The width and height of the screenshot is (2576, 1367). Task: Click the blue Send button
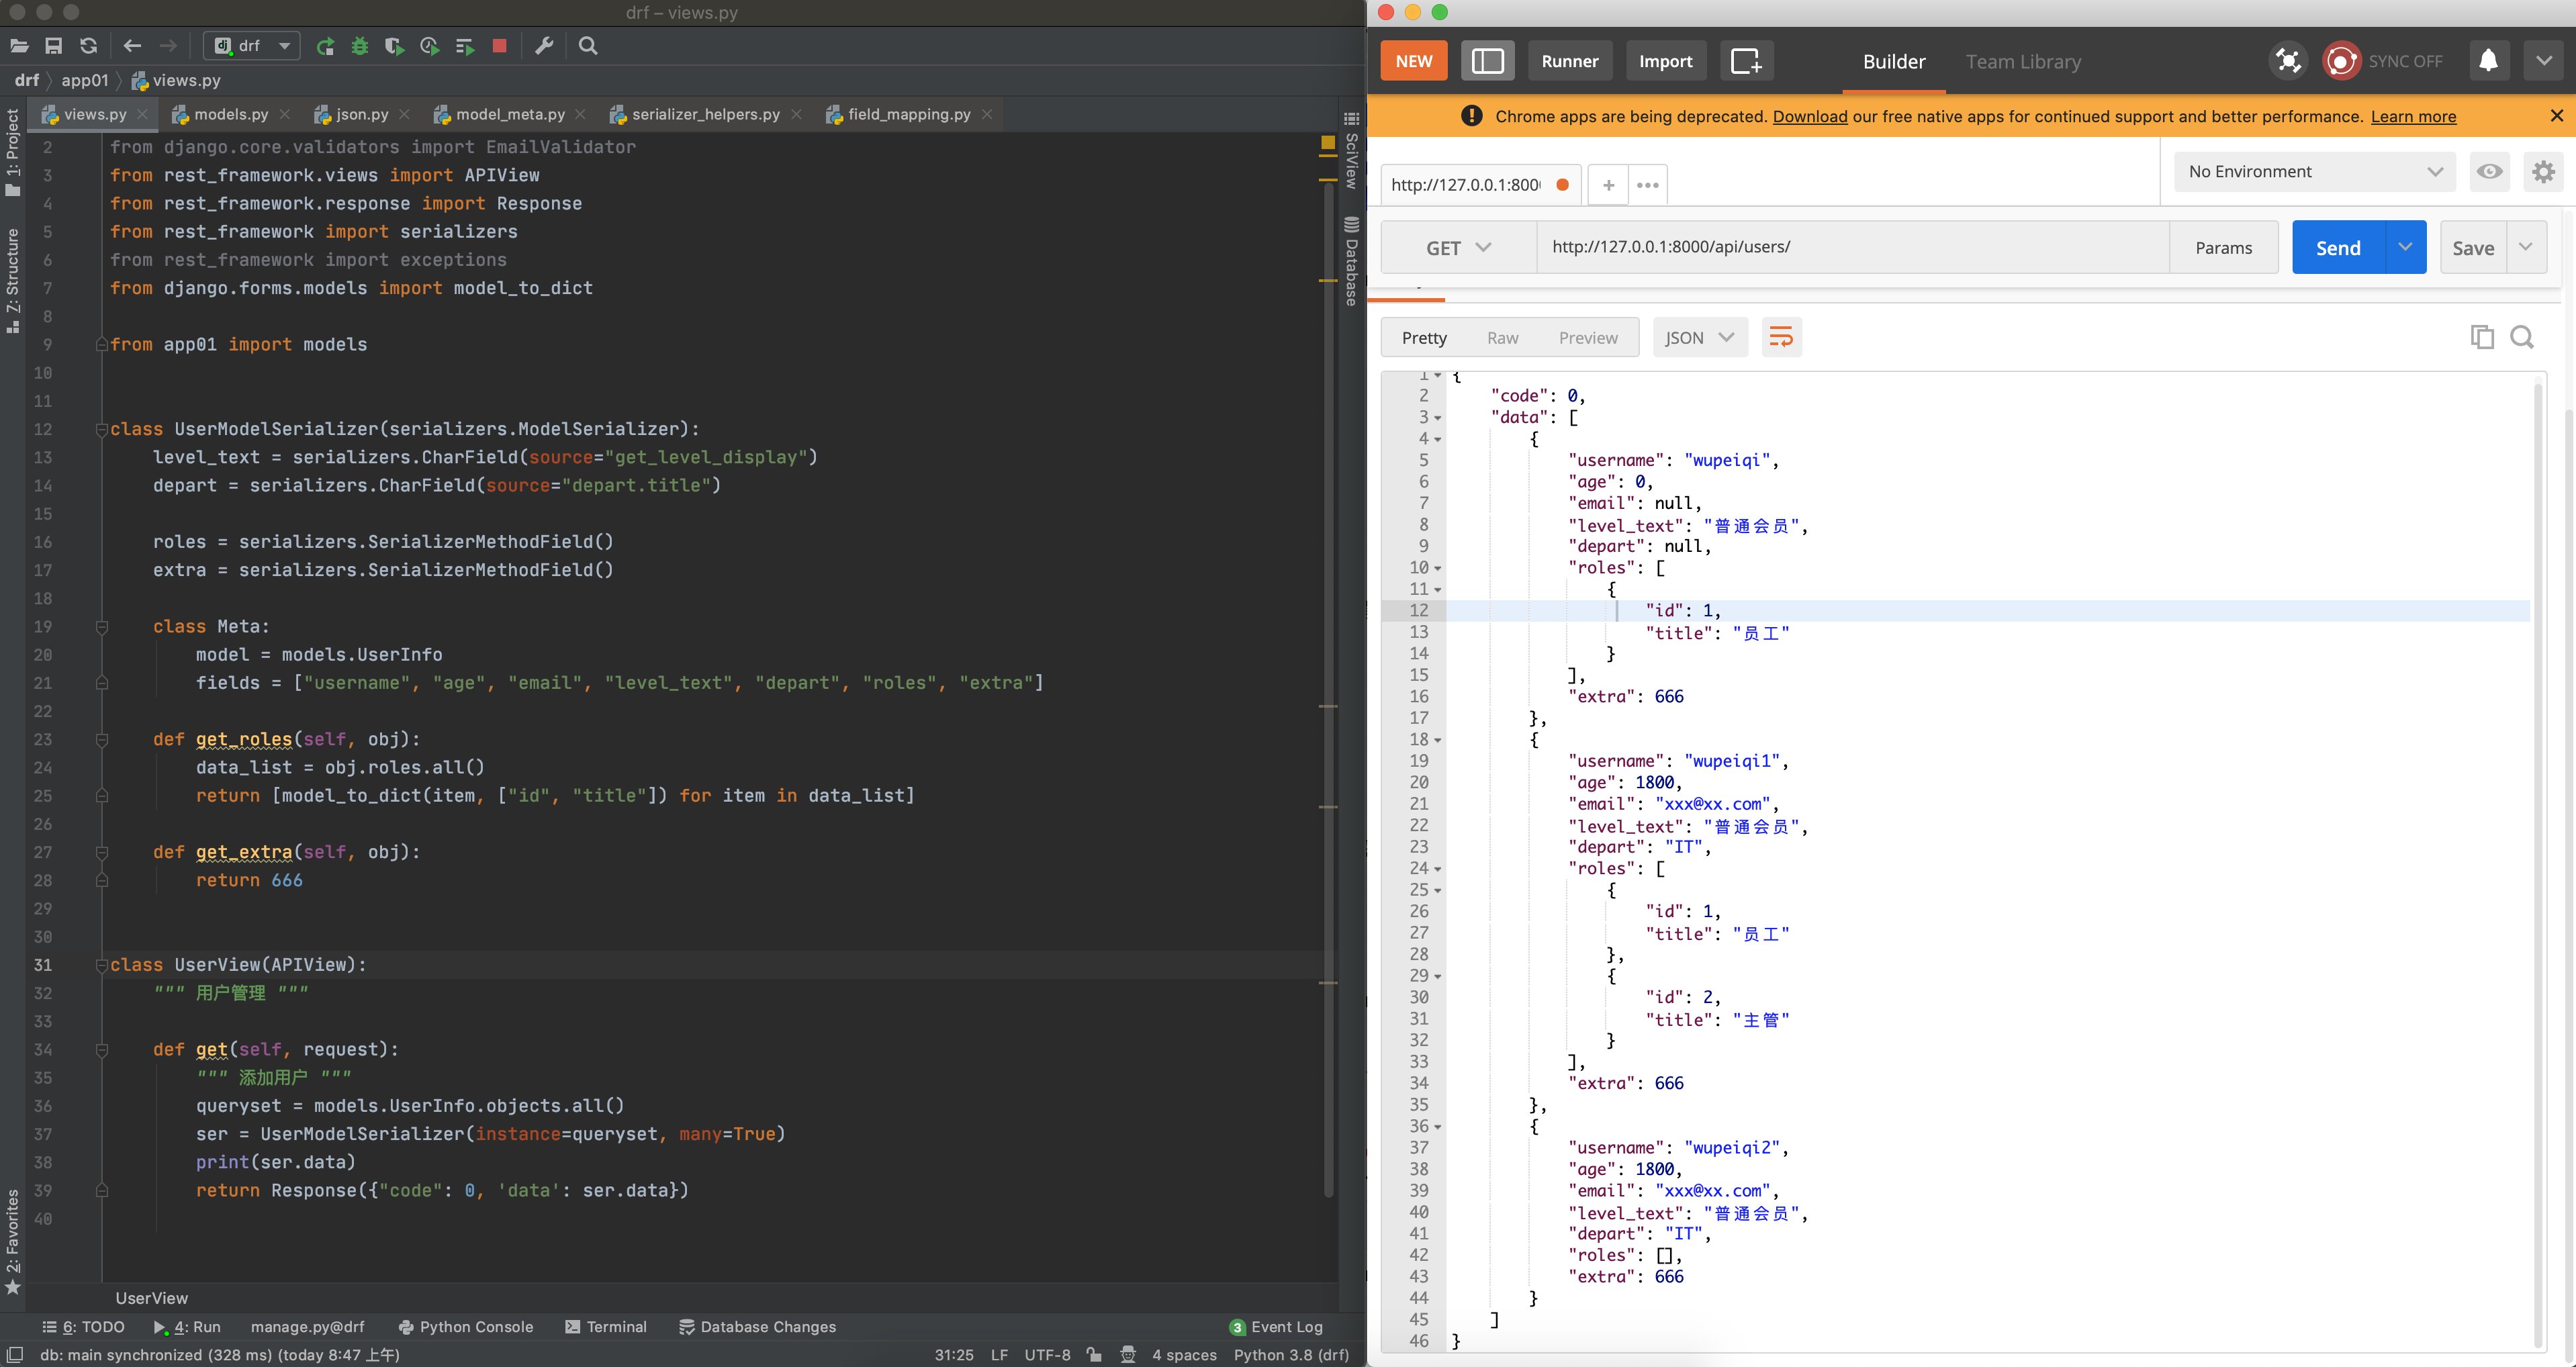[x=2338, y=248]
